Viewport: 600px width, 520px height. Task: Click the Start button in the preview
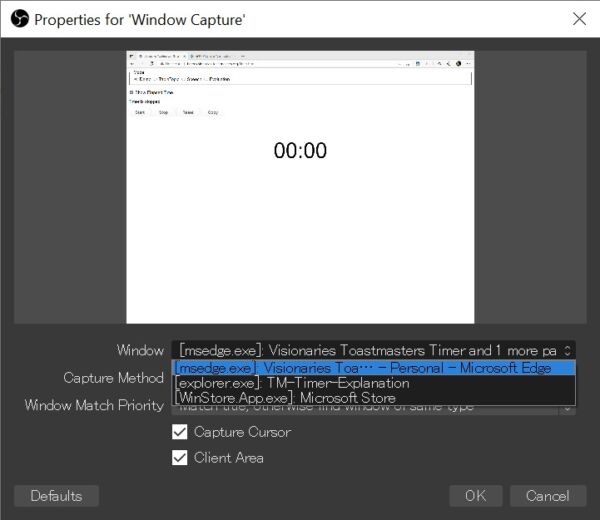(140, 113)
